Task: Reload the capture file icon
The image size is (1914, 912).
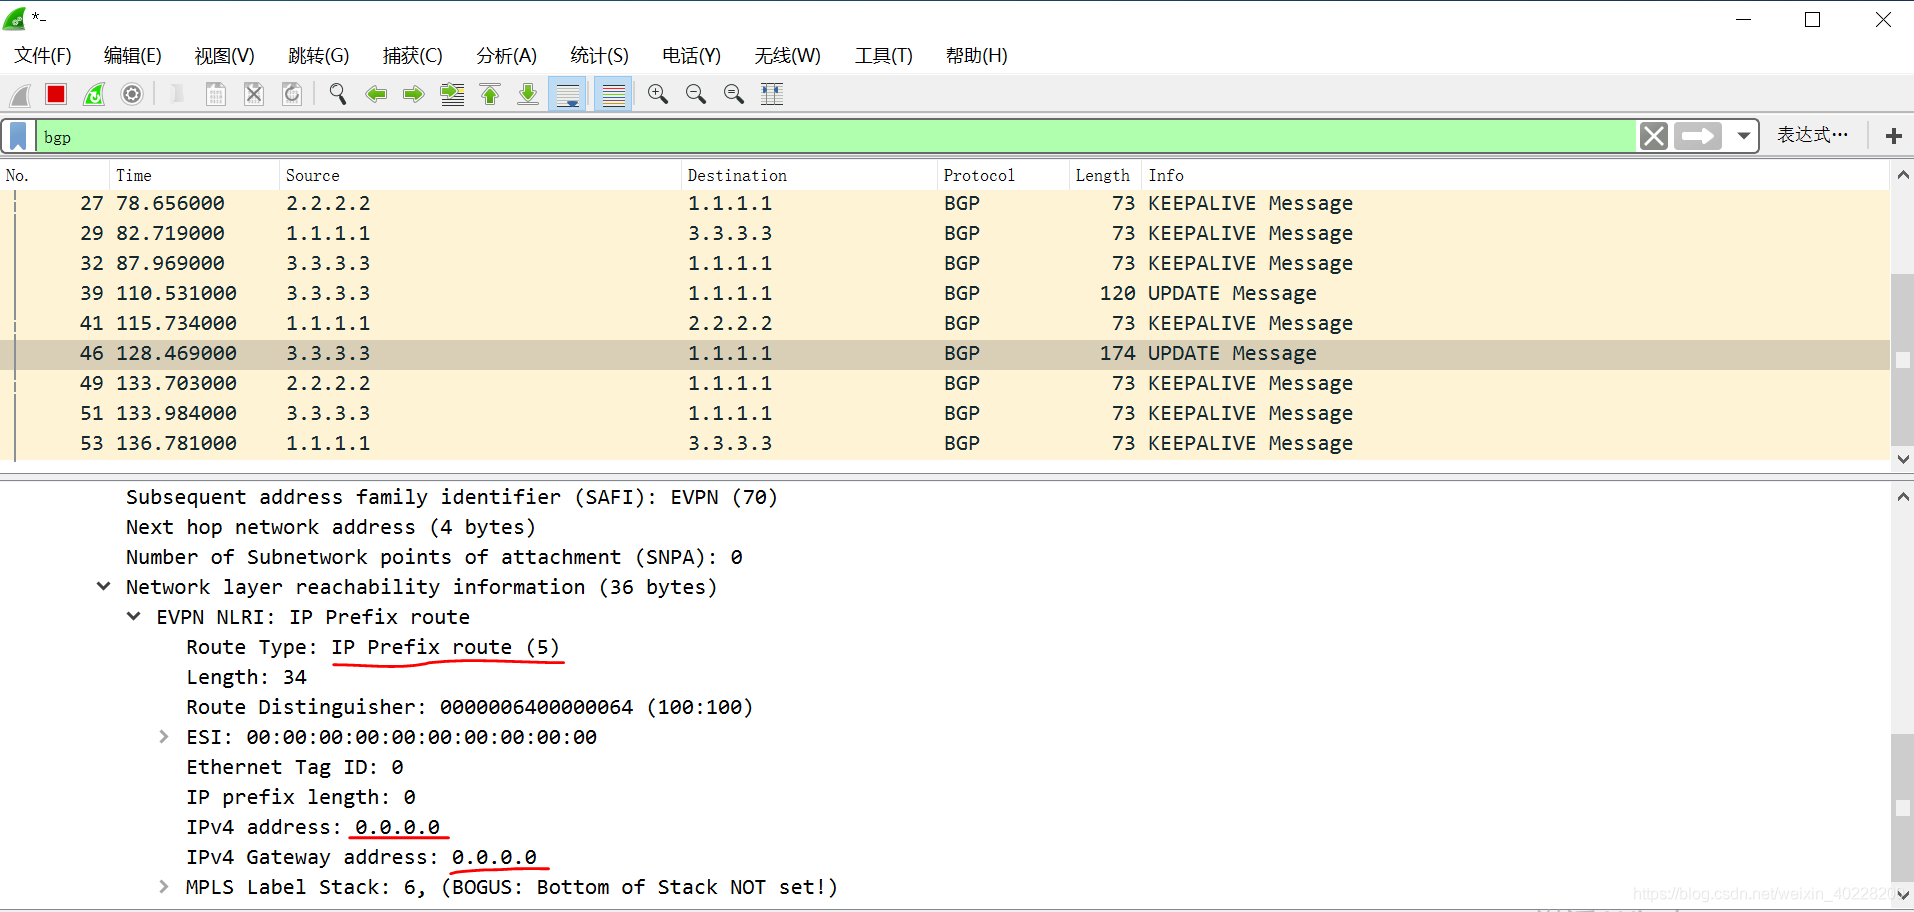Action: (292, 95)
